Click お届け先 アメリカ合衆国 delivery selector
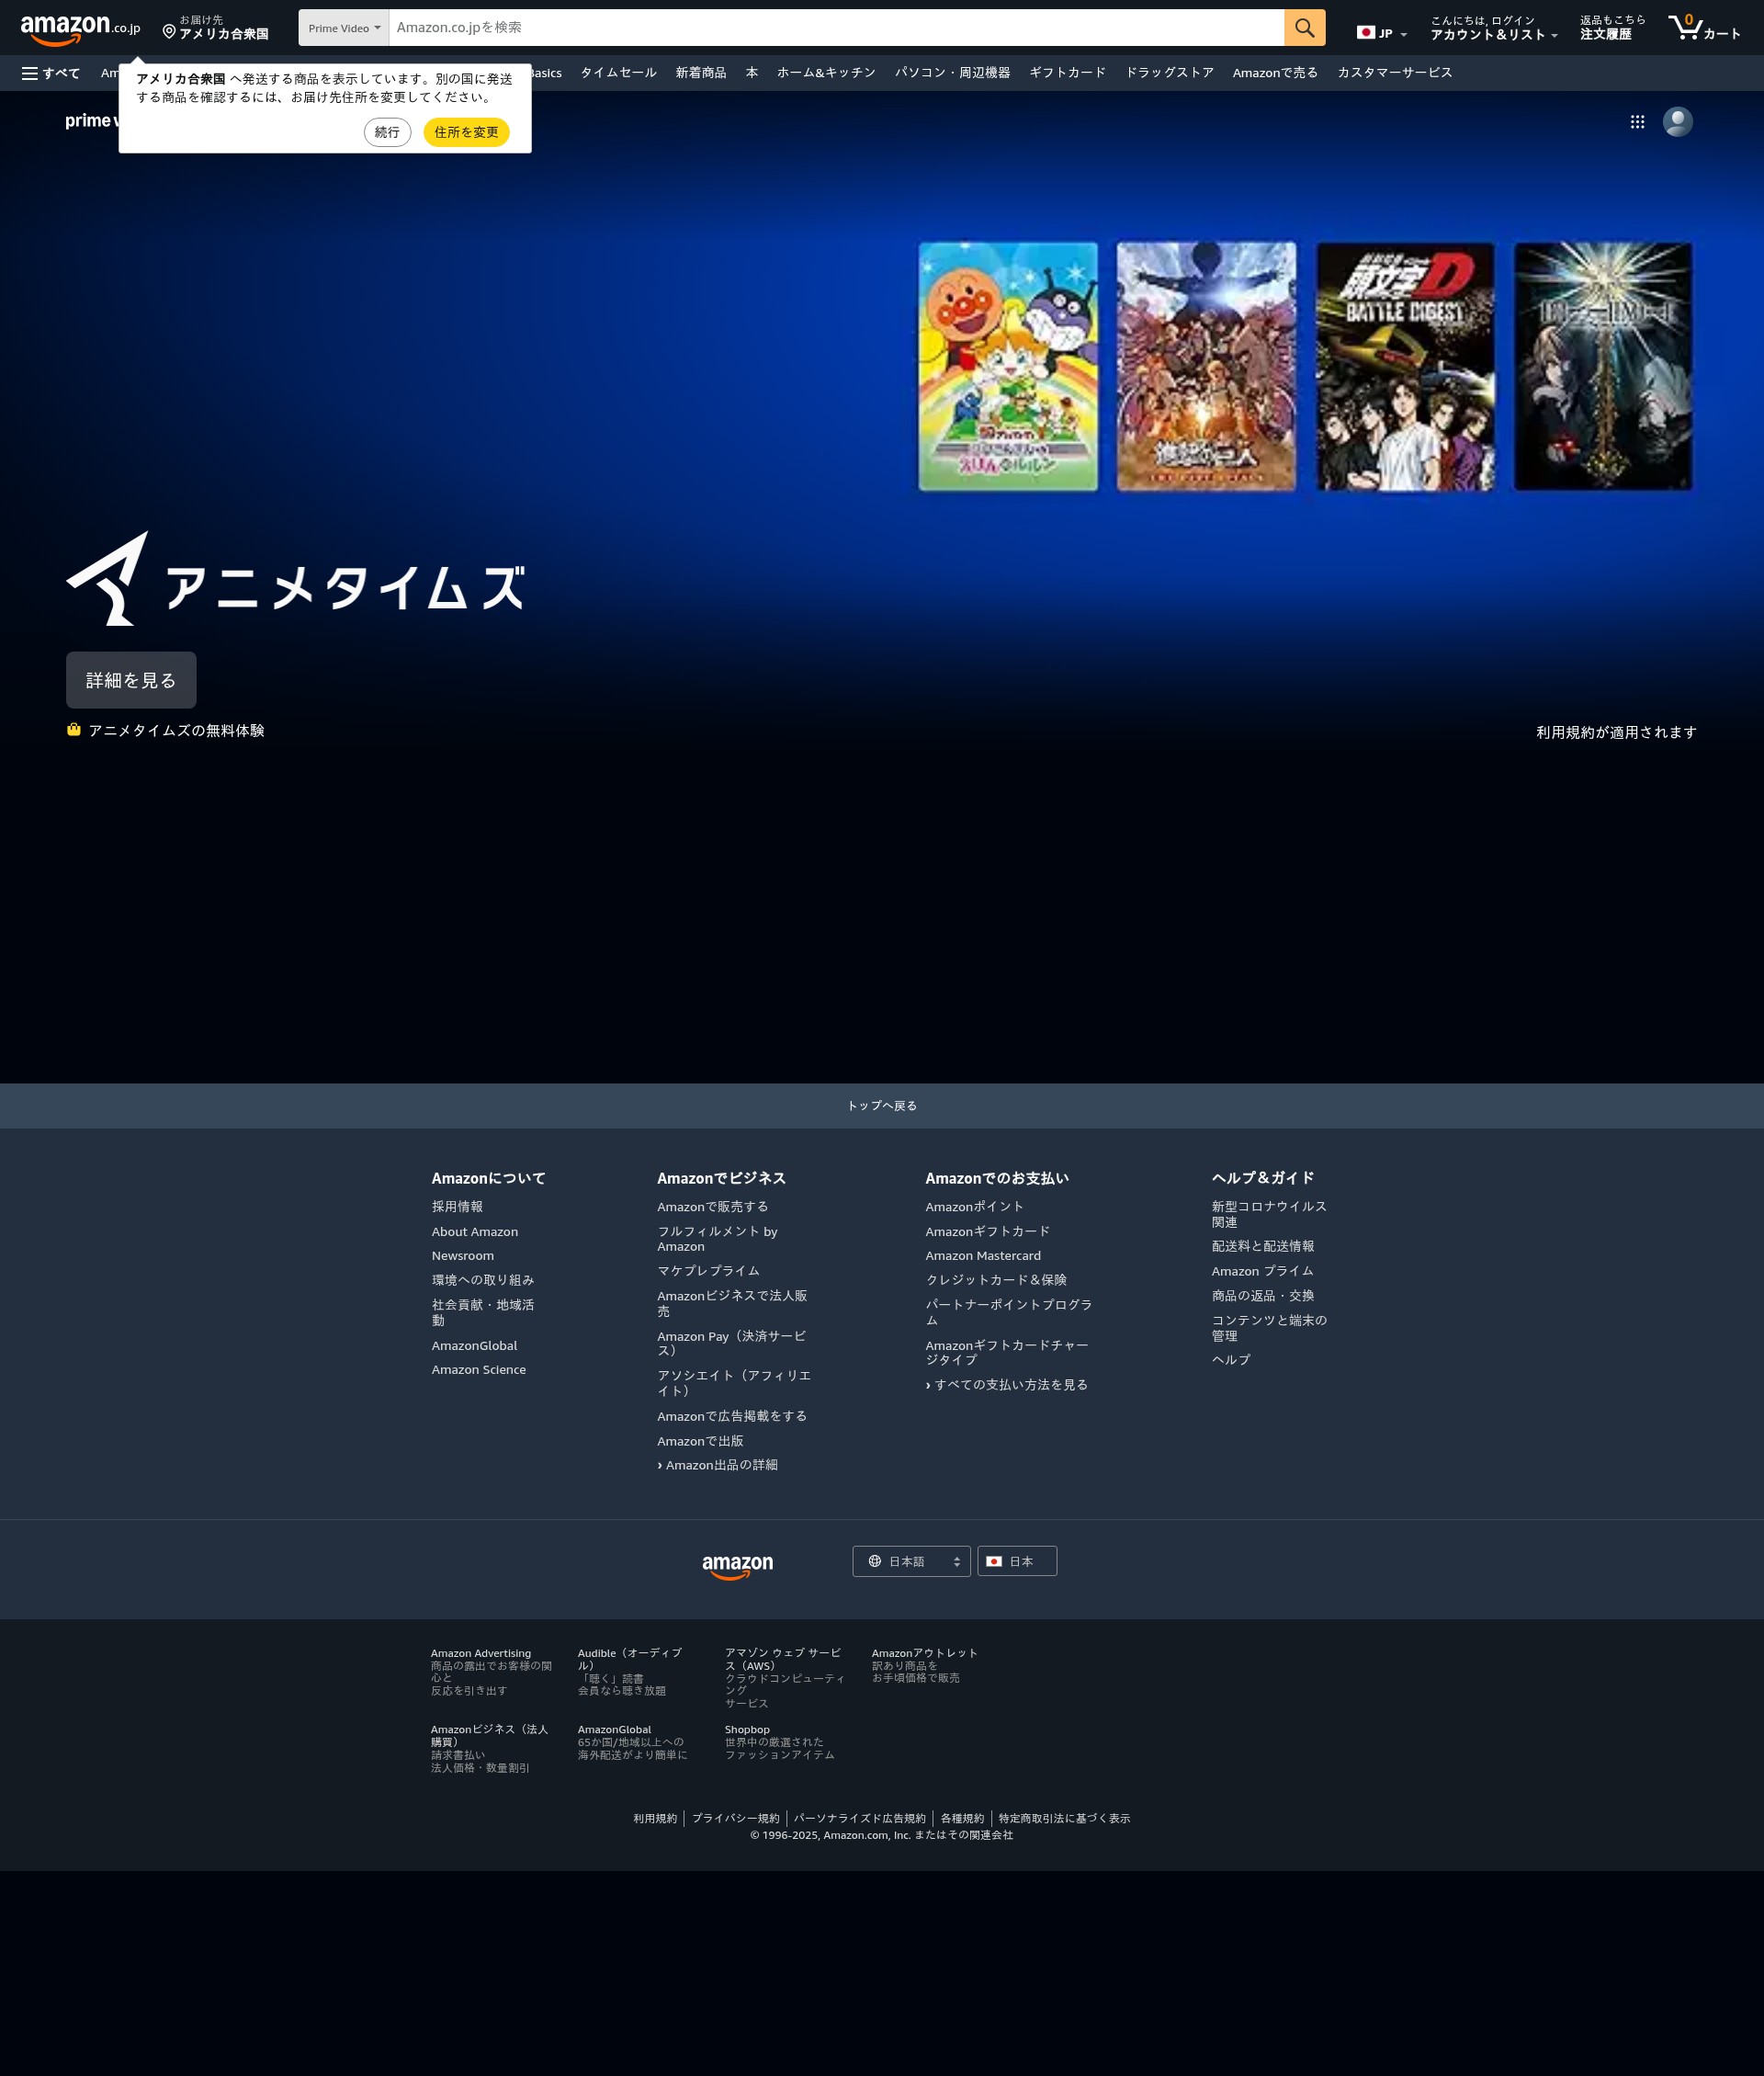 click(216, 28)
